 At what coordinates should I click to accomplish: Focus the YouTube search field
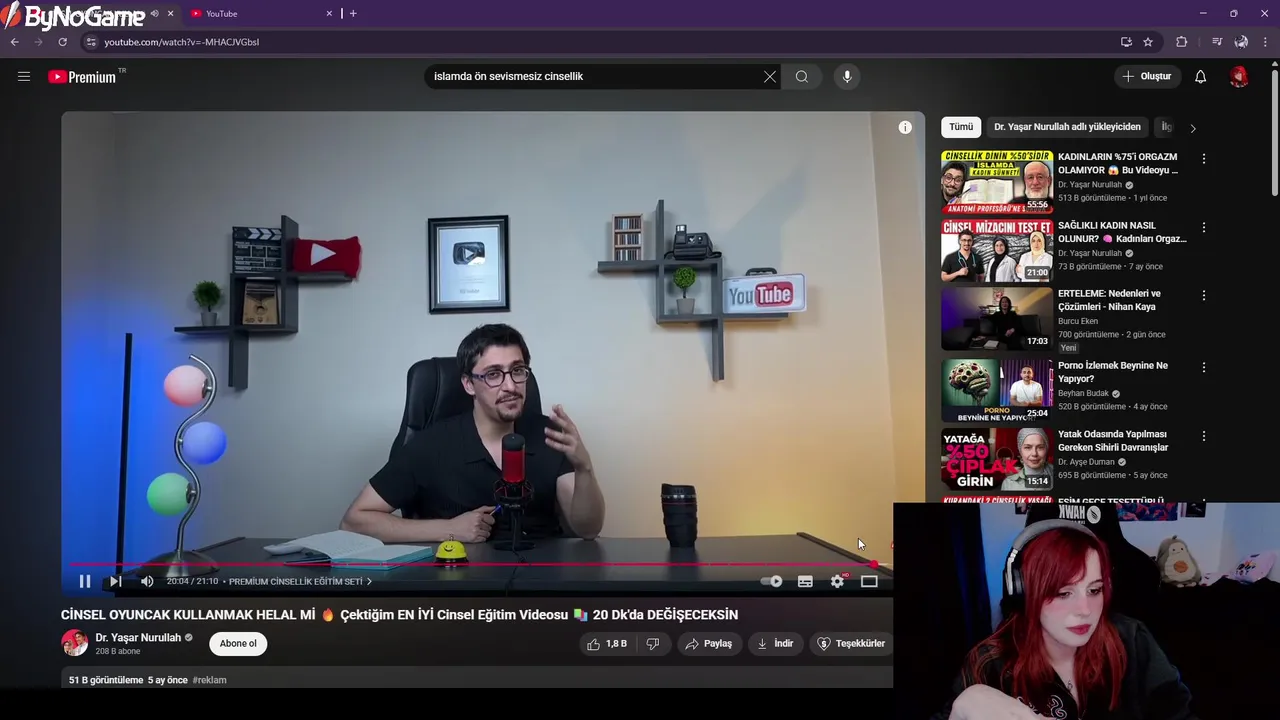point(595,76)
